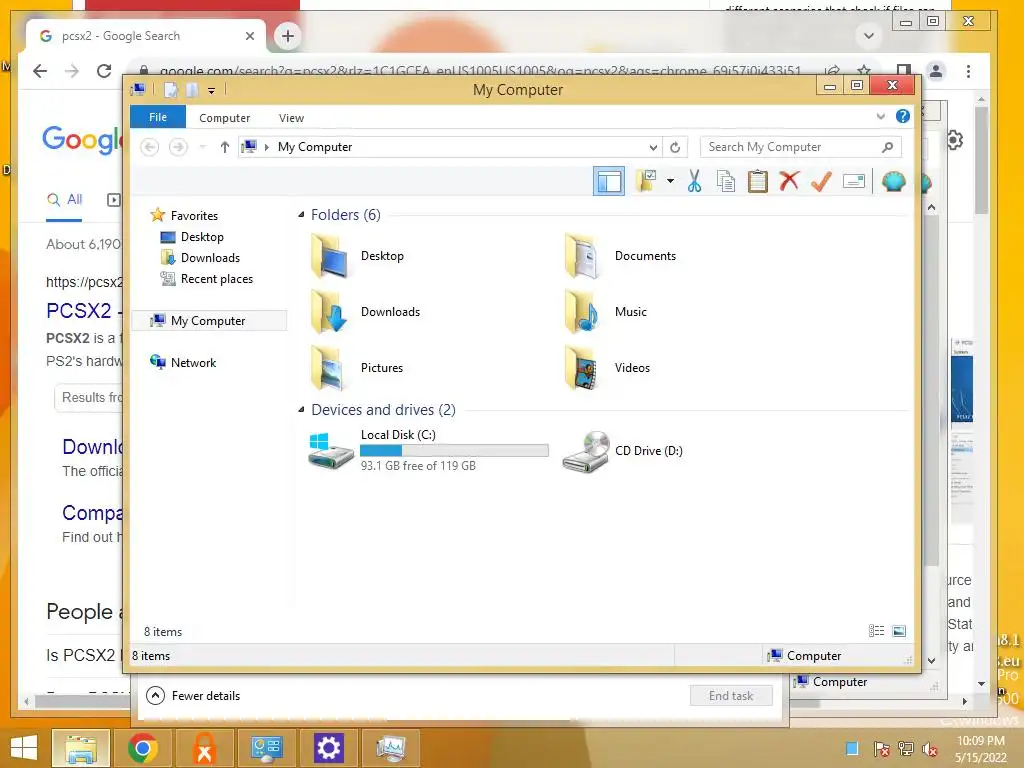The image size is (1024, 768).
Task: Click the teal shell icon in the toolbar
Action: click(893, 181)
